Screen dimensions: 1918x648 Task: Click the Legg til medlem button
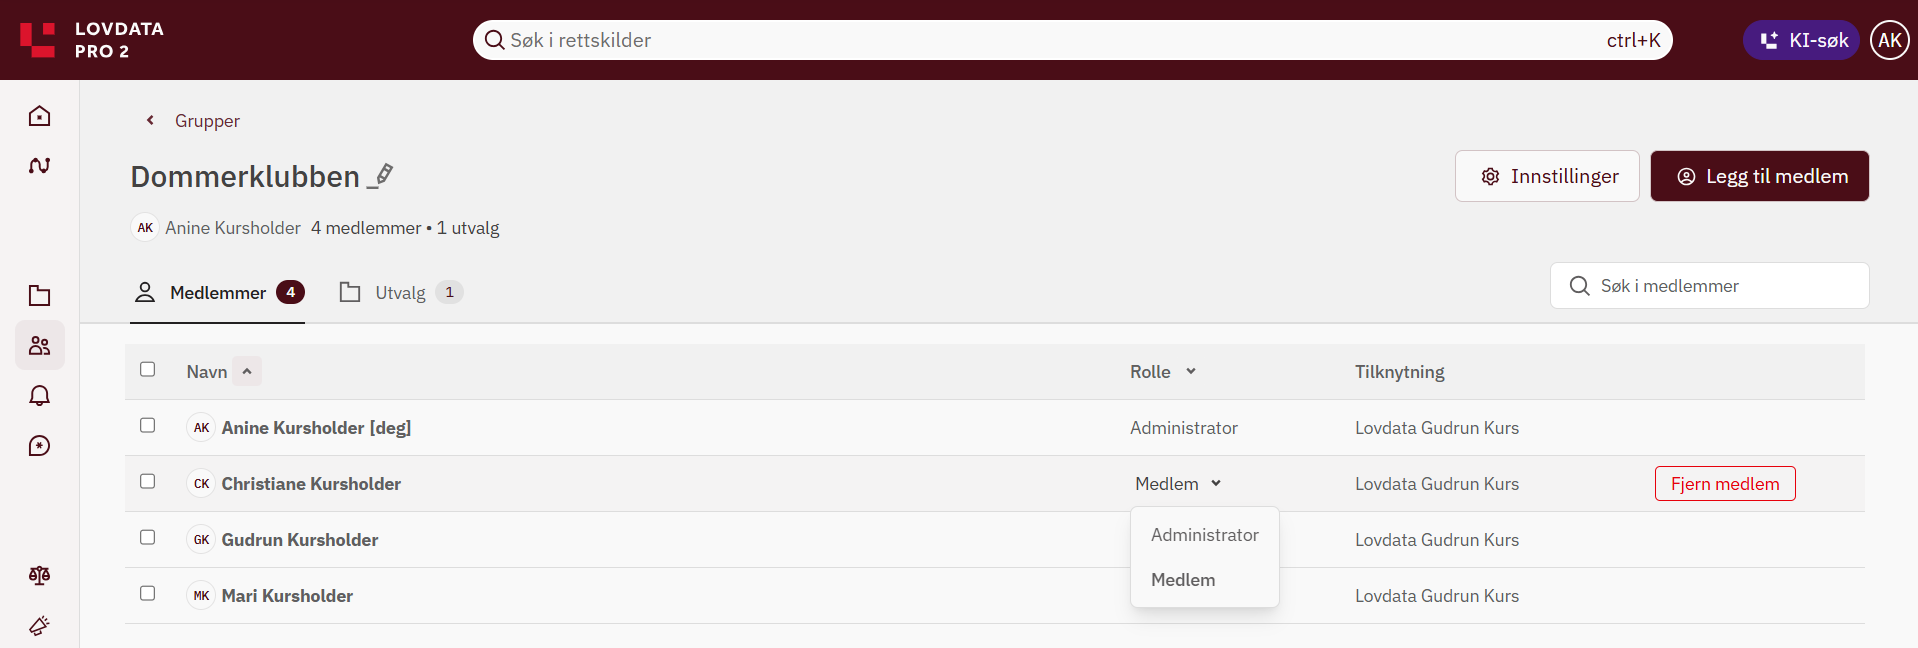pyautogui.click(x=1759, y=176)
